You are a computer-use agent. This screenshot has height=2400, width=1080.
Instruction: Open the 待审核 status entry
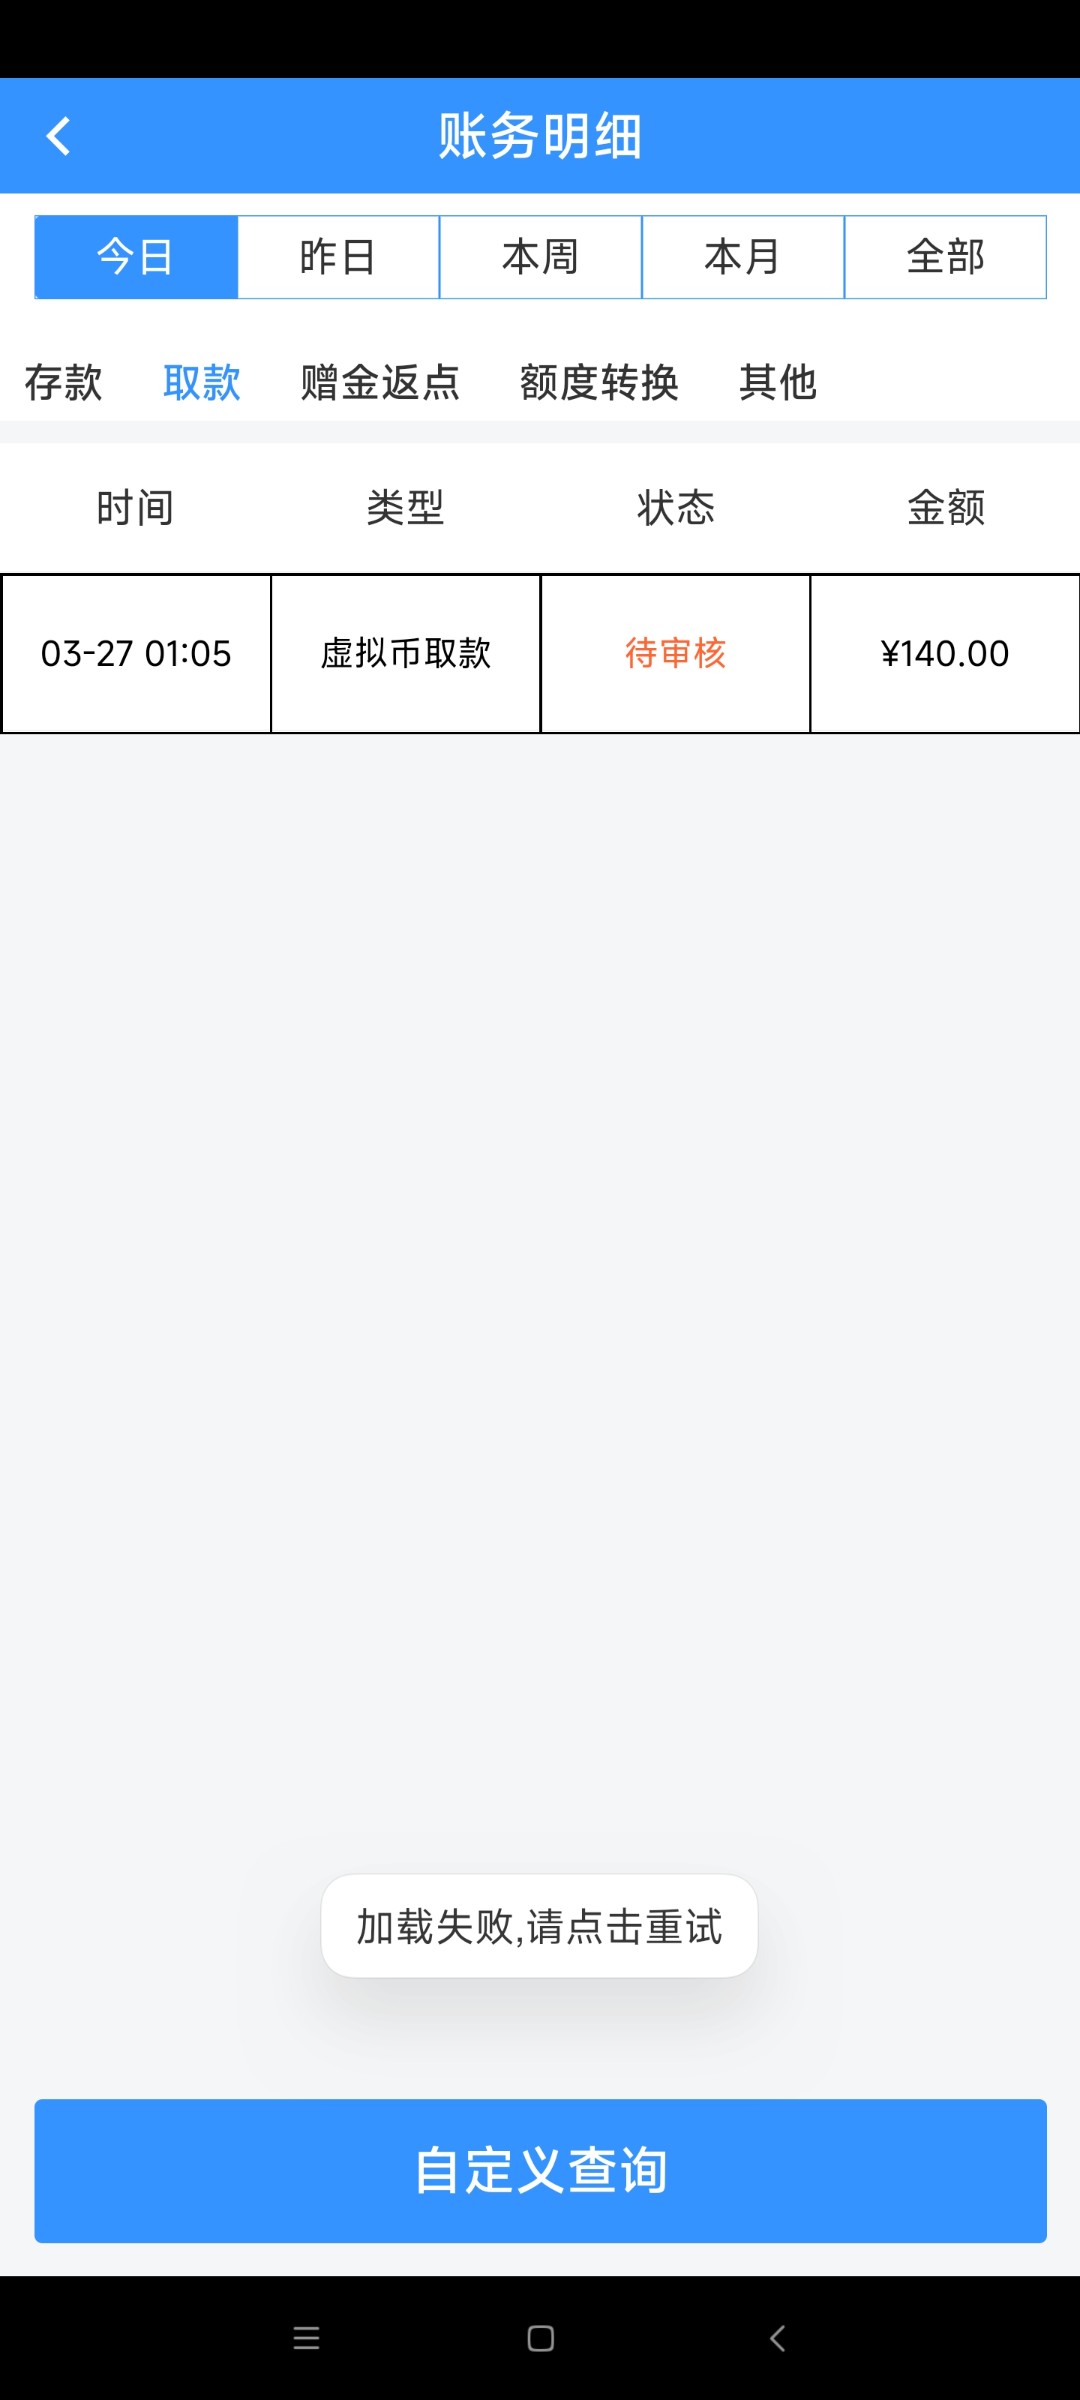675,653
